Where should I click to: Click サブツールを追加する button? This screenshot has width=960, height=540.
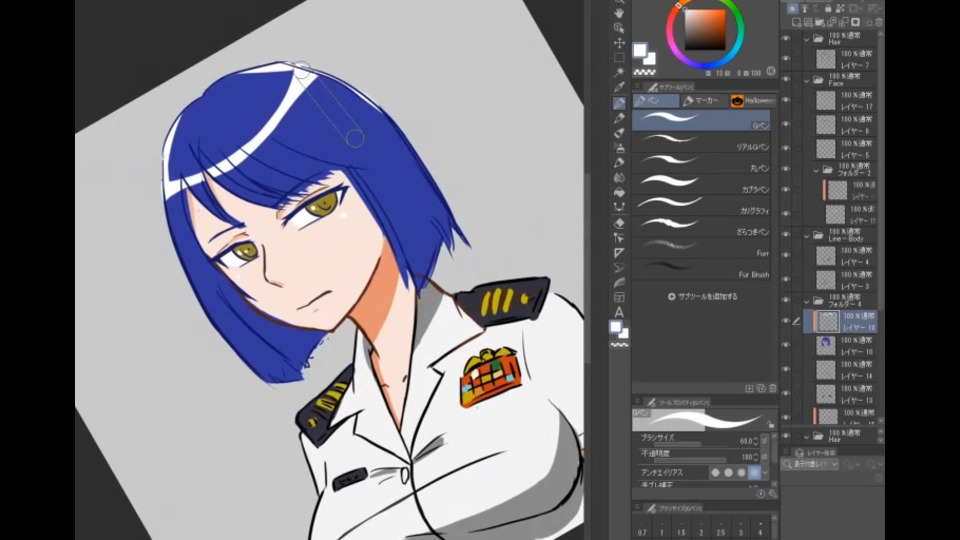703,296
